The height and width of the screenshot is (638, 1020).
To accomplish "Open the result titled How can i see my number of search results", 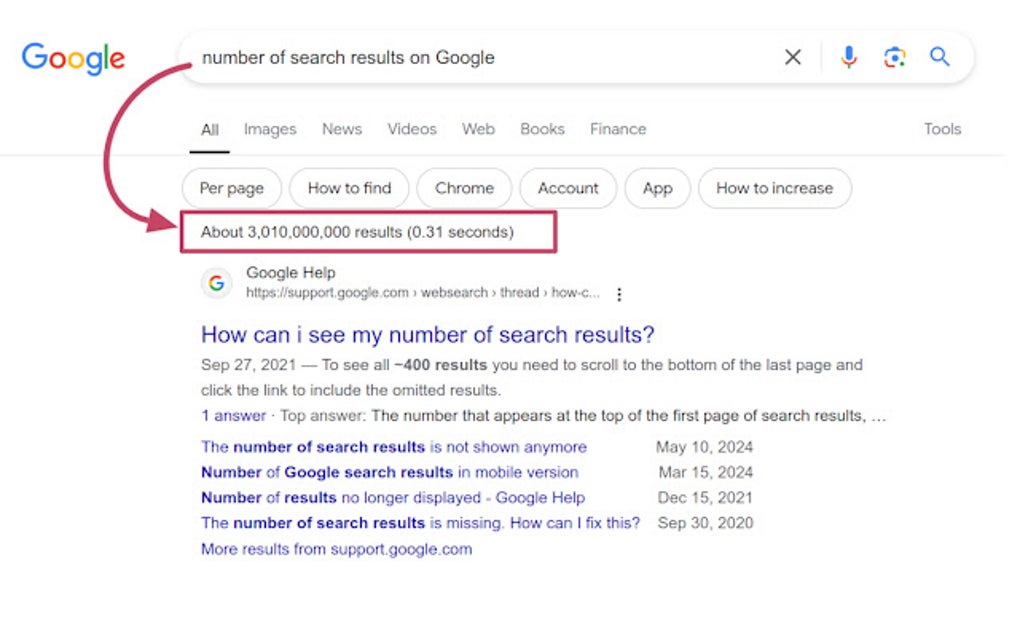I will [x=427, y=334].
